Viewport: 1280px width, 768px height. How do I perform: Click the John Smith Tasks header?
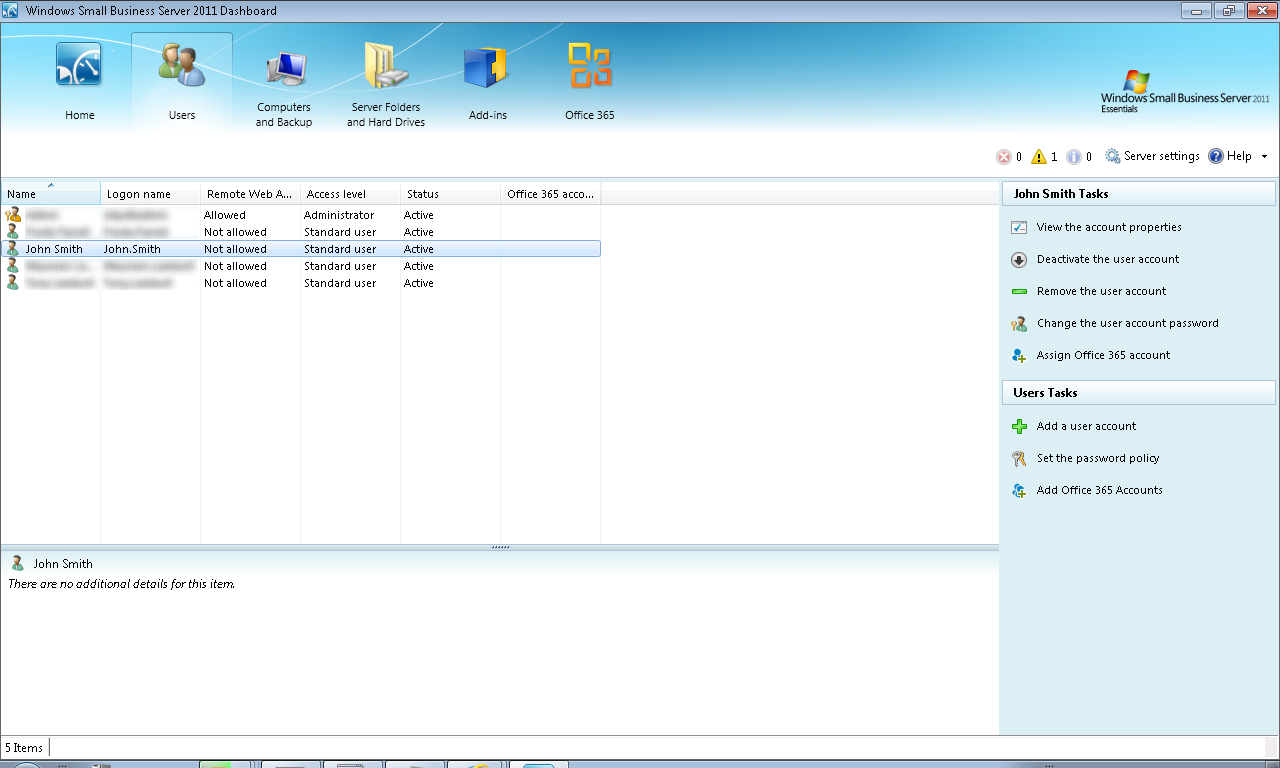coord(1139,194)
